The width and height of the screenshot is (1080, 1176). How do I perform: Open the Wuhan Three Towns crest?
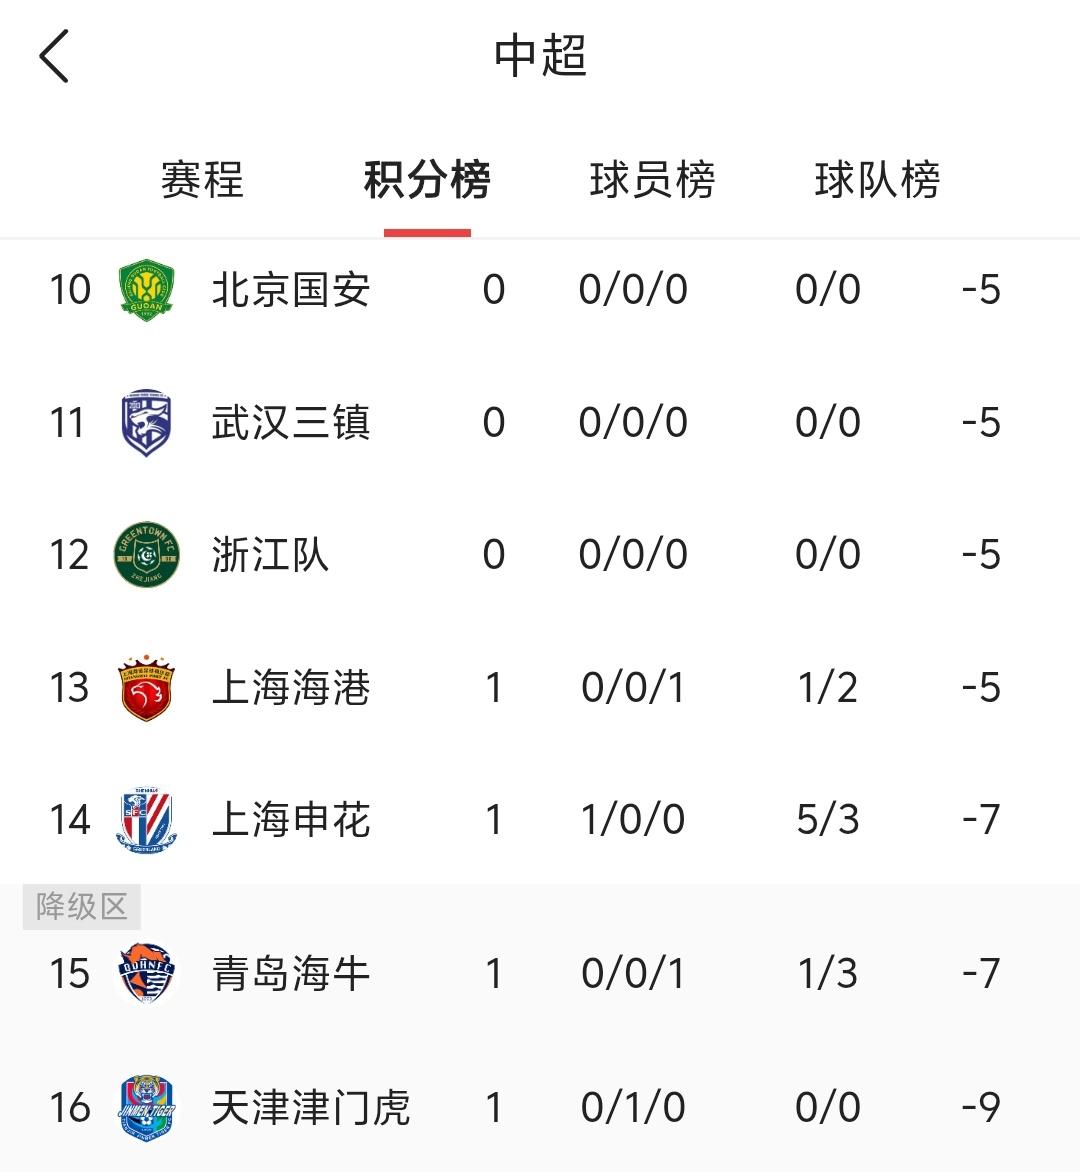pyautogui.click(x=147, y=422)
